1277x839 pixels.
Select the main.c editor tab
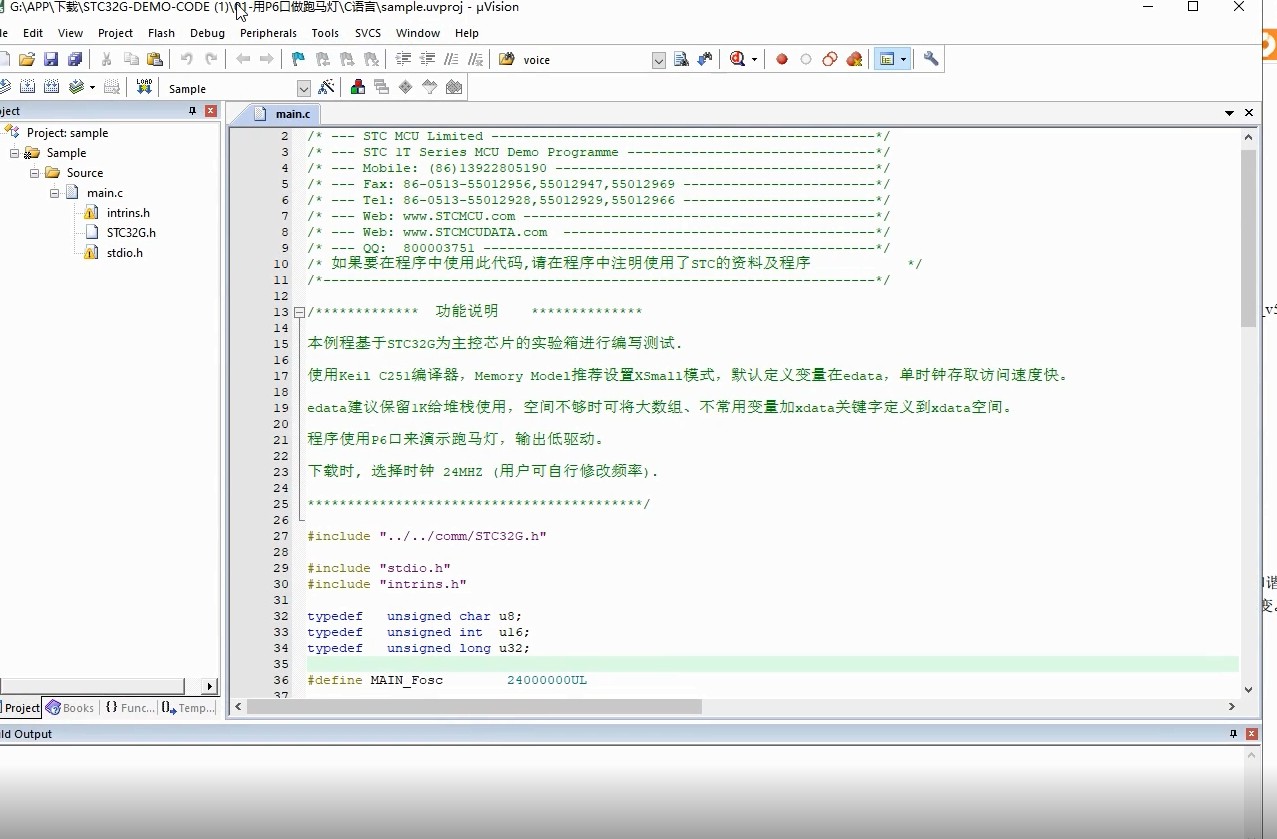coord(283,114)
